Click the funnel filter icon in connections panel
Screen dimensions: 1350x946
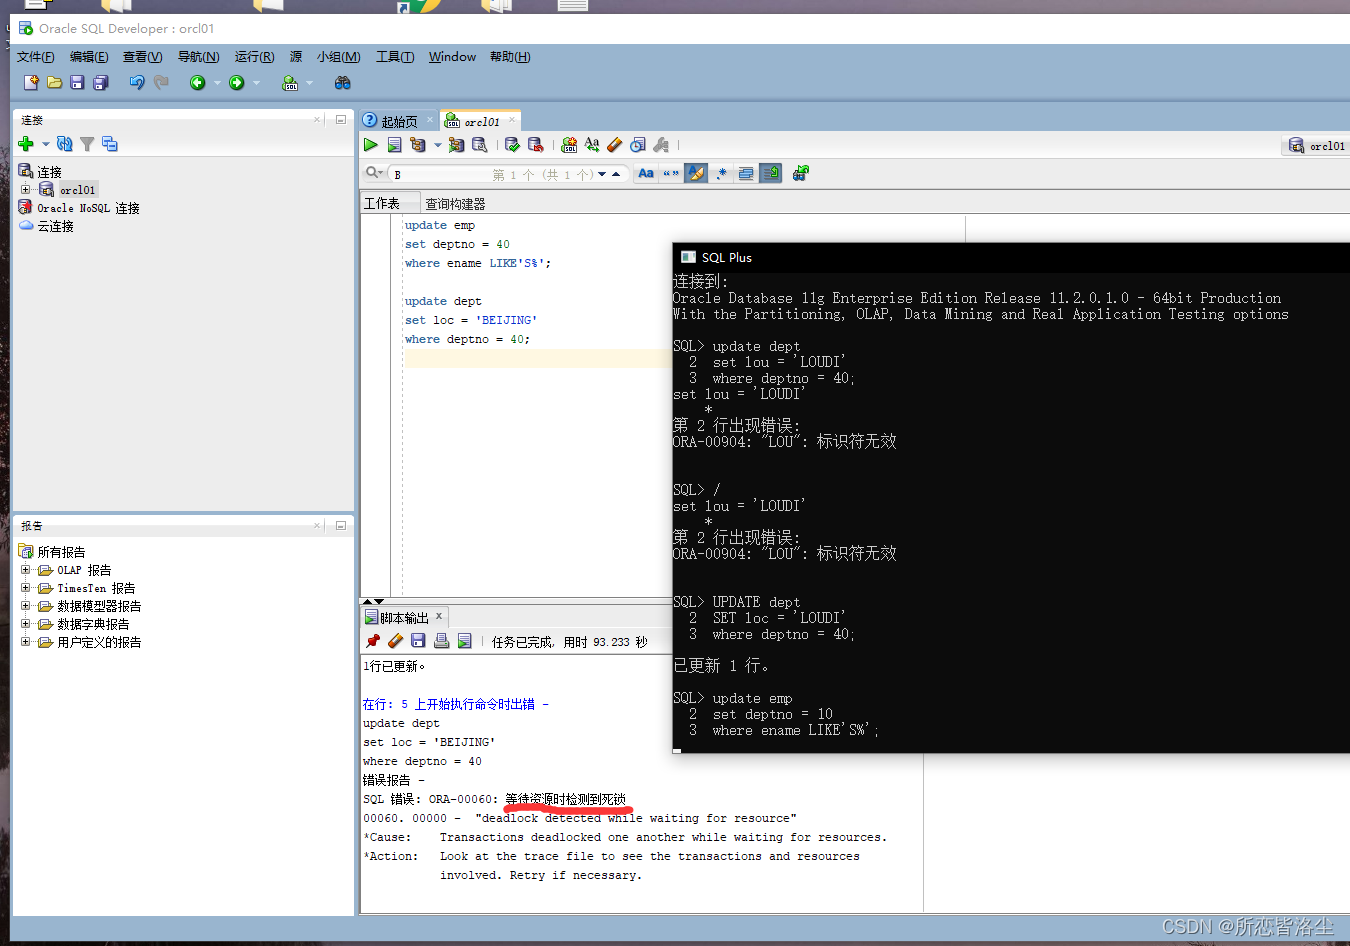pyautogui.click(x=87, y=144)
